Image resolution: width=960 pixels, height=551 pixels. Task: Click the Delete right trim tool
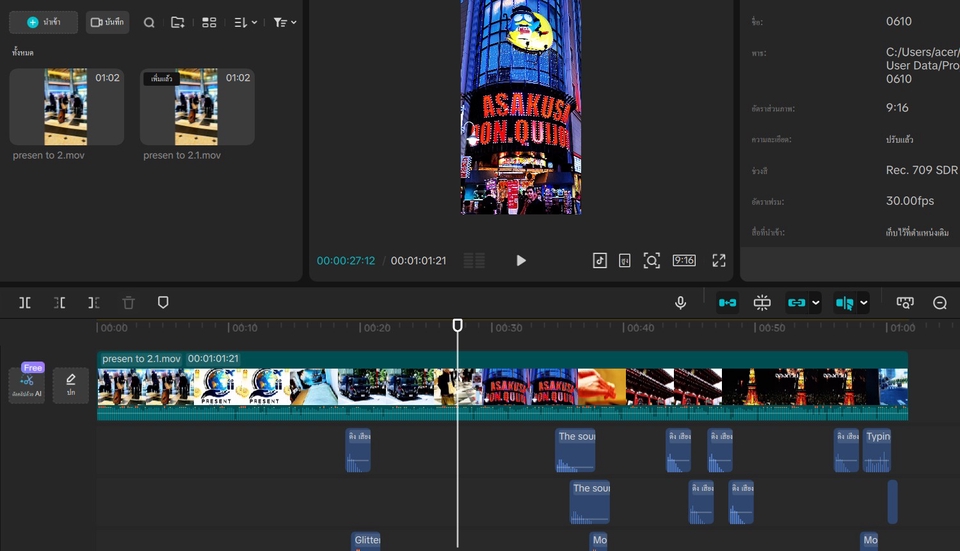pyautogui.click(x=93, y=302)
